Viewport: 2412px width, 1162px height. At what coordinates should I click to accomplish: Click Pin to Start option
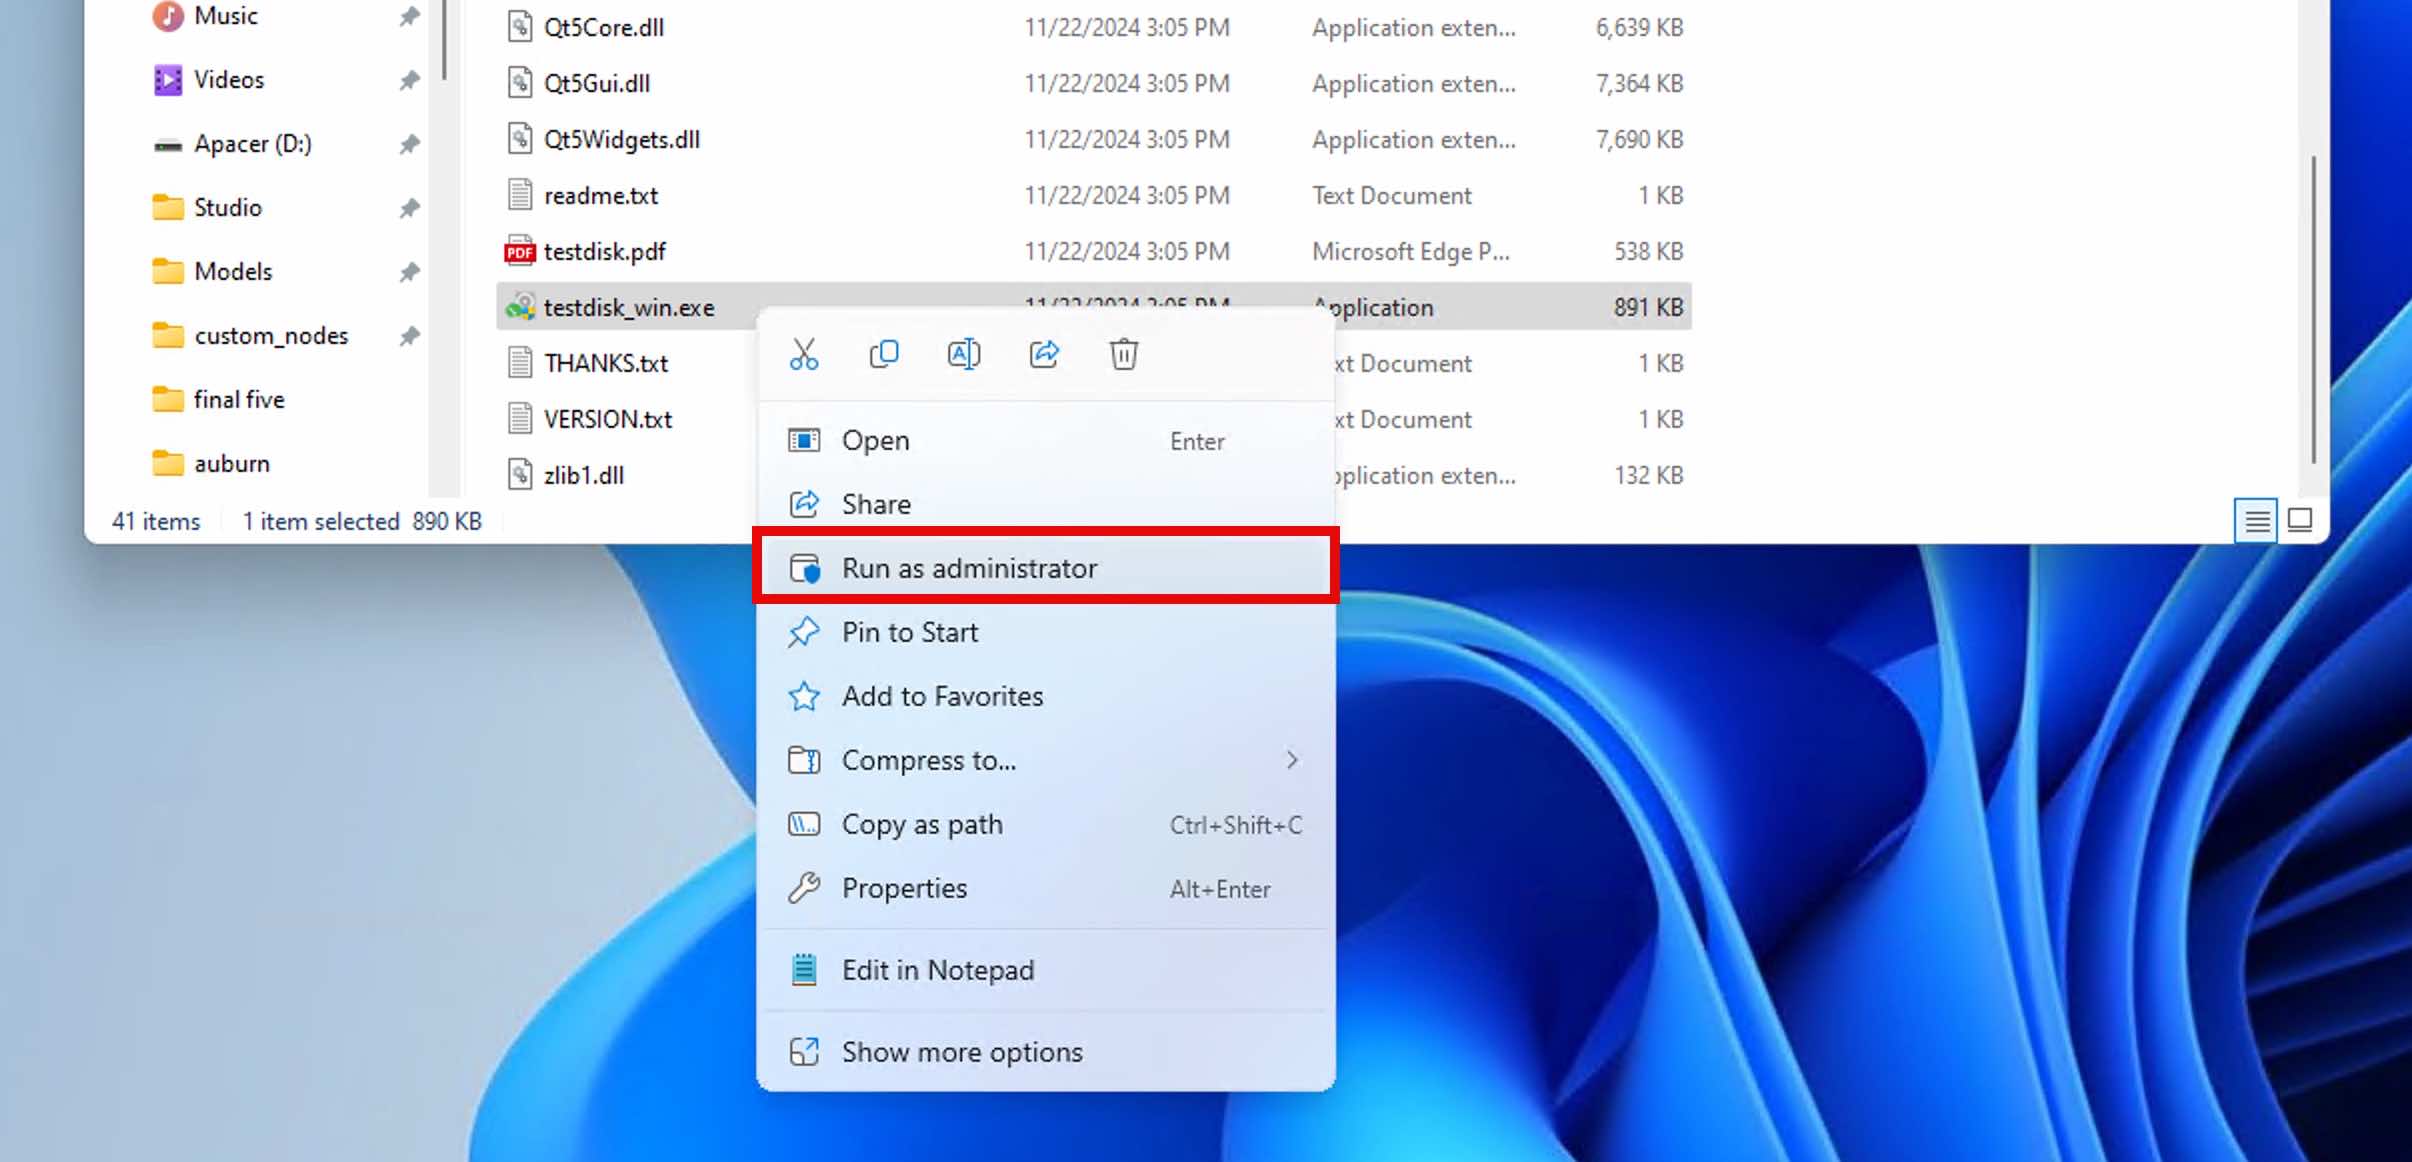[x=909, y=631]
